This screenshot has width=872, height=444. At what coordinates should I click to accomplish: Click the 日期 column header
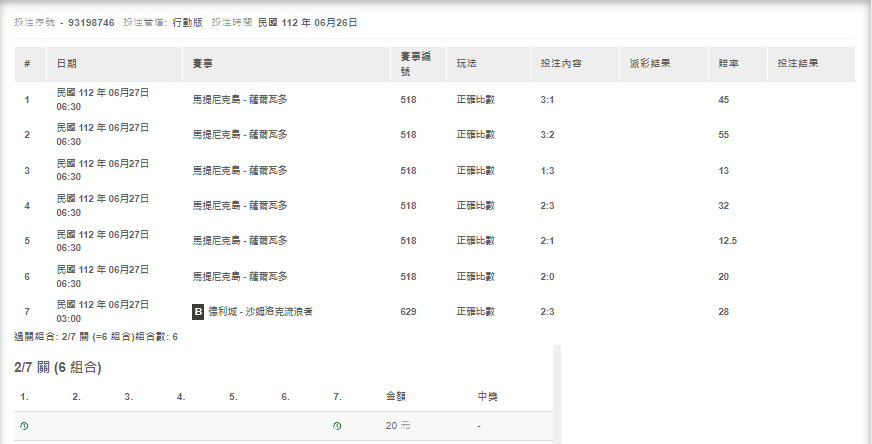(66, 63)
